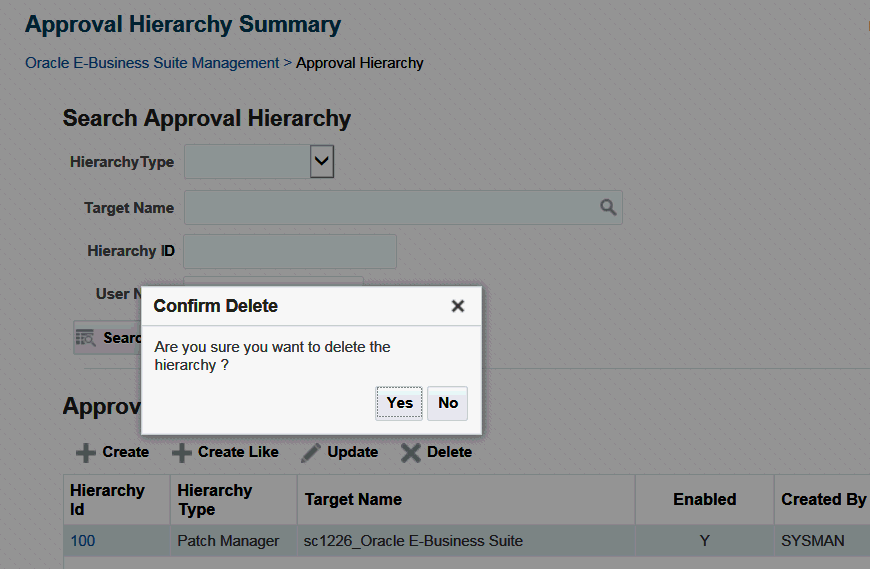Click the Enabled column header
The width and height of the screenshot is (870, 569).
705,500
